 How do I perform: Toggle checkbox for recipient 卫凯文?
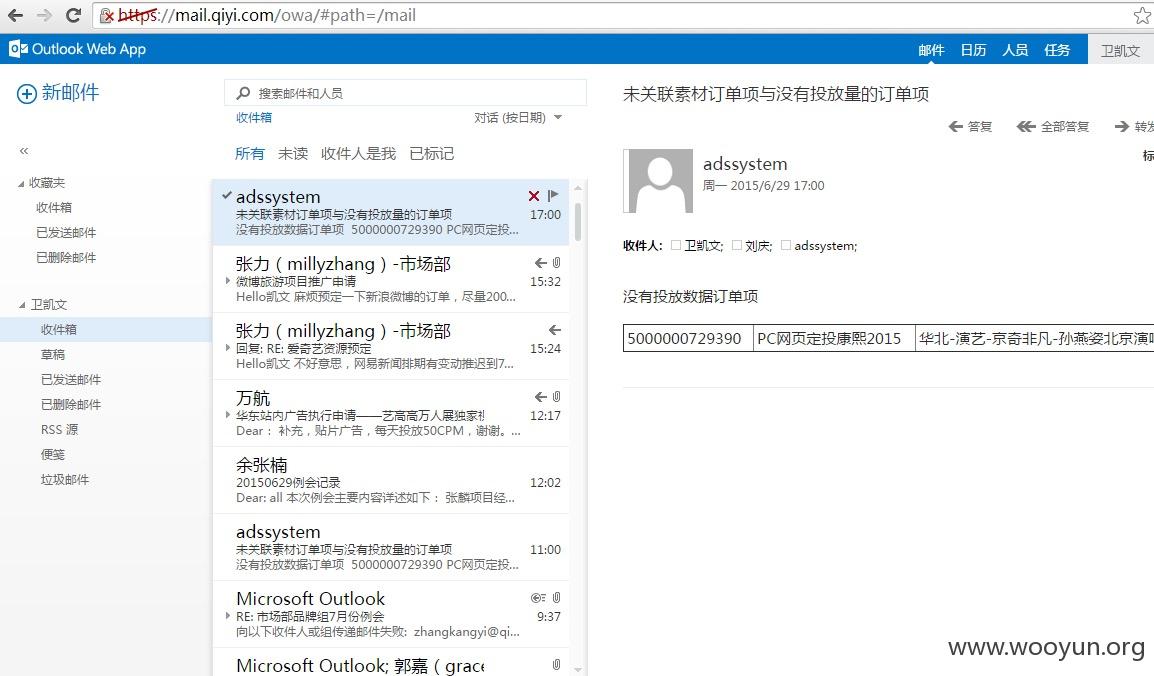click(676, 246)
